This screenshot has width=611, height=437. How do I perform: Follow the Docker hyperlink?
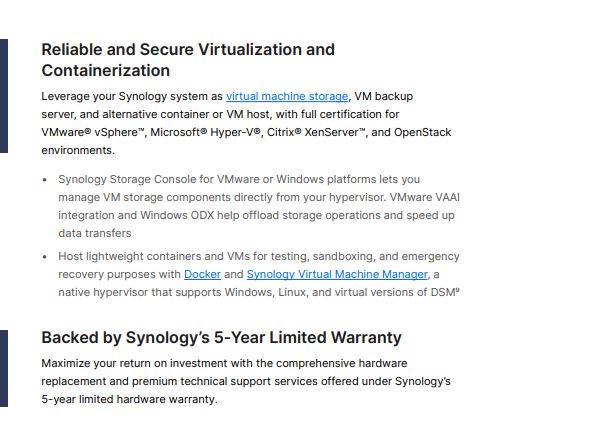[202, 274]
